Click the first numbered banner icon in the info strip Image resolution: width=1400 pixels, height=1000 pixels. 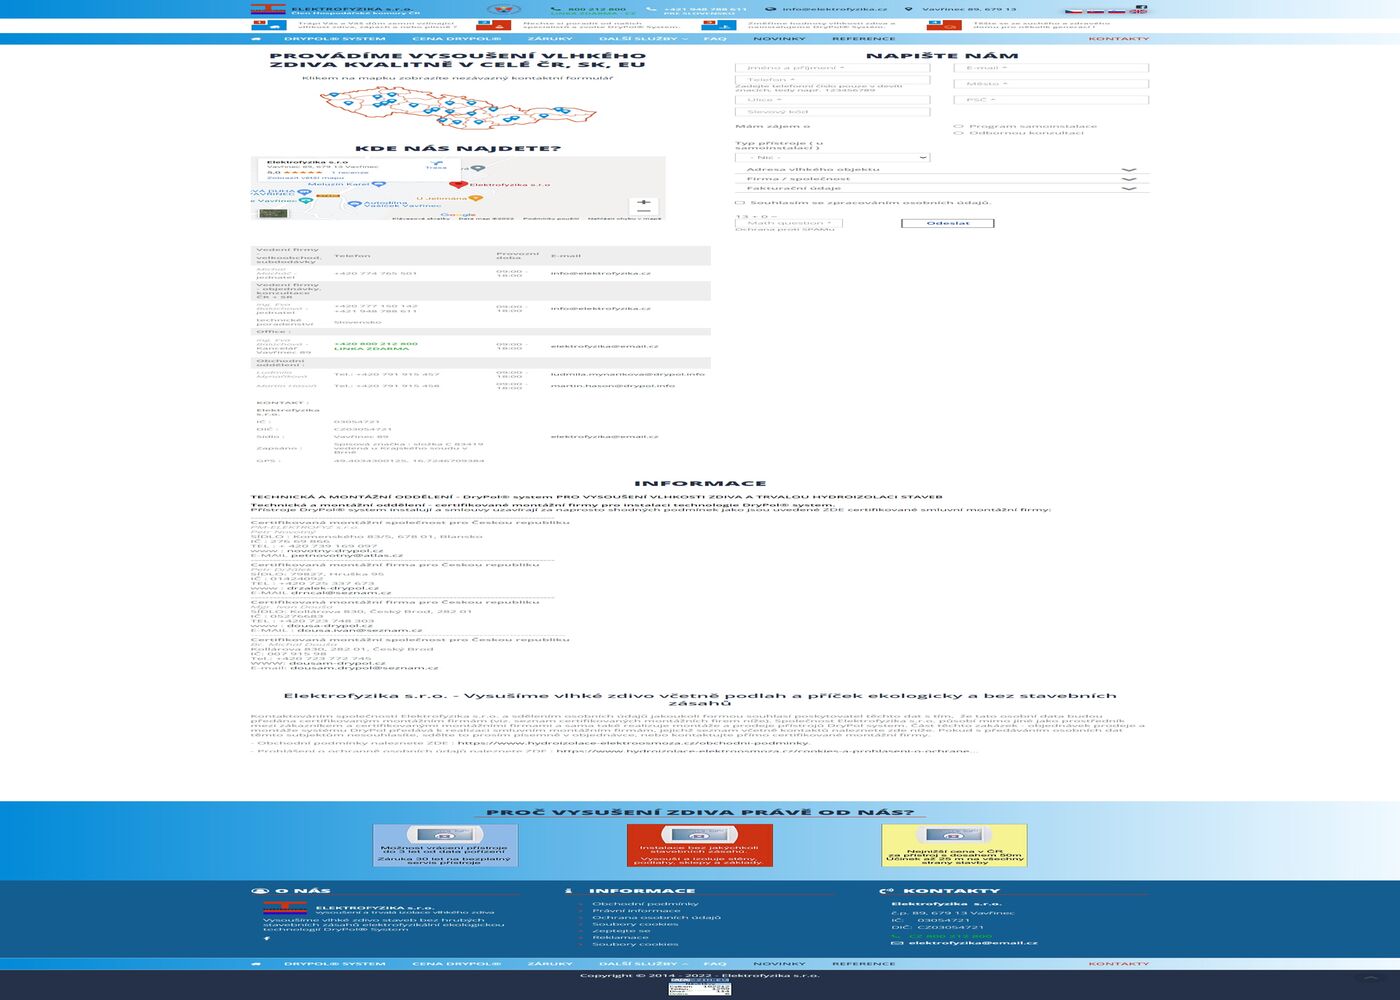click(x=270, y=25)
